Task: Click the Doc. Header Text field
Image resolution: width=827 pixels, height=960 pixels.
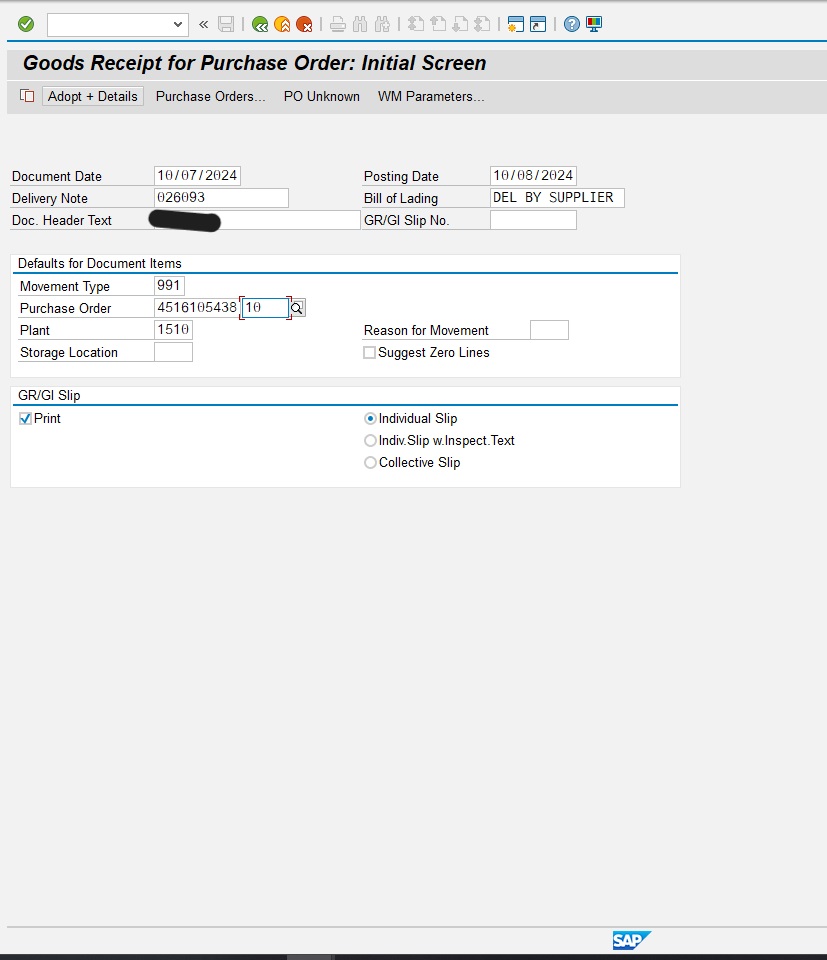Action: coord(257,220)
